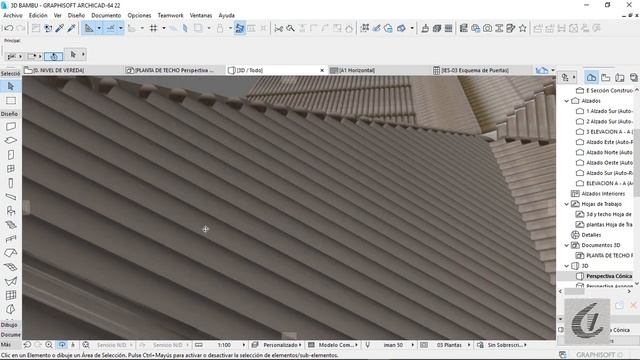
Task: Select the eyedropper pick-up parameters tool
Action: coord(60,28)
